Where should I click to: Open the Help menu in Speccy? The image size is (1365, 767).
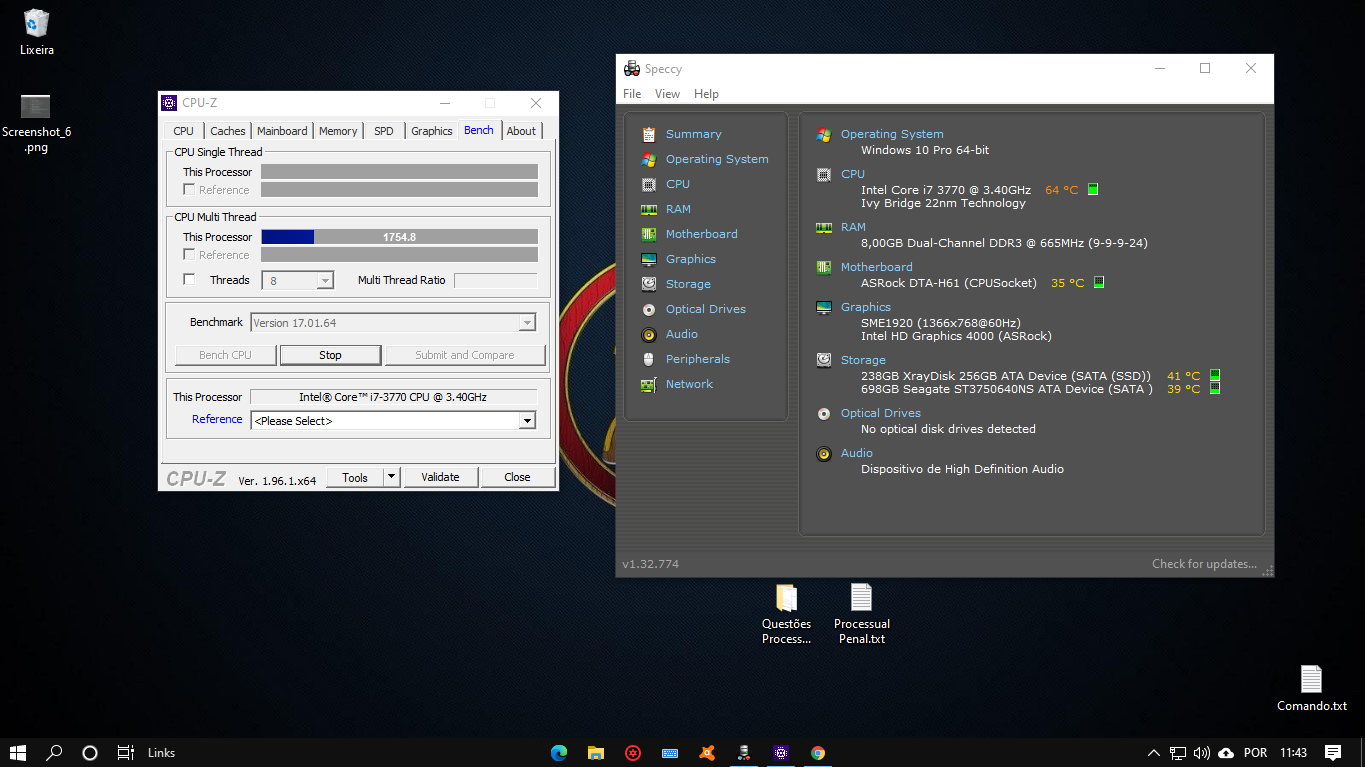click(x=706, y=94)
